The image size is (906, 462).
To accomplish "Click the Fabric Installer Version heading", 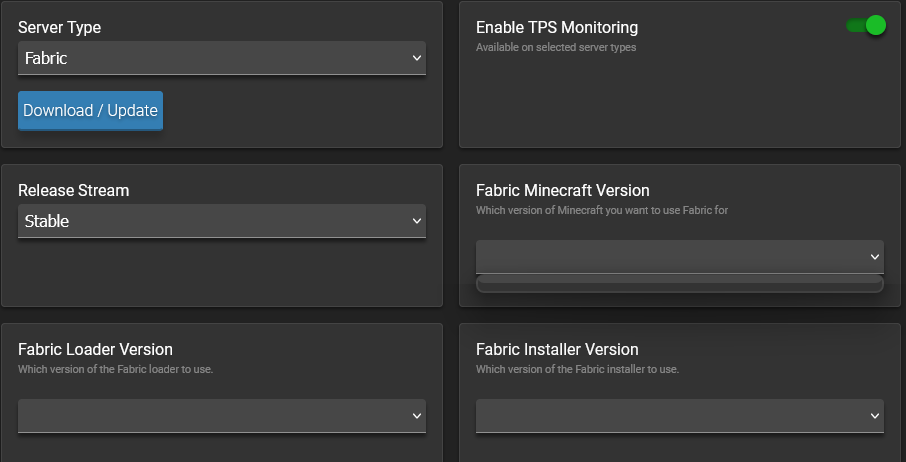I will pos(557,349).
